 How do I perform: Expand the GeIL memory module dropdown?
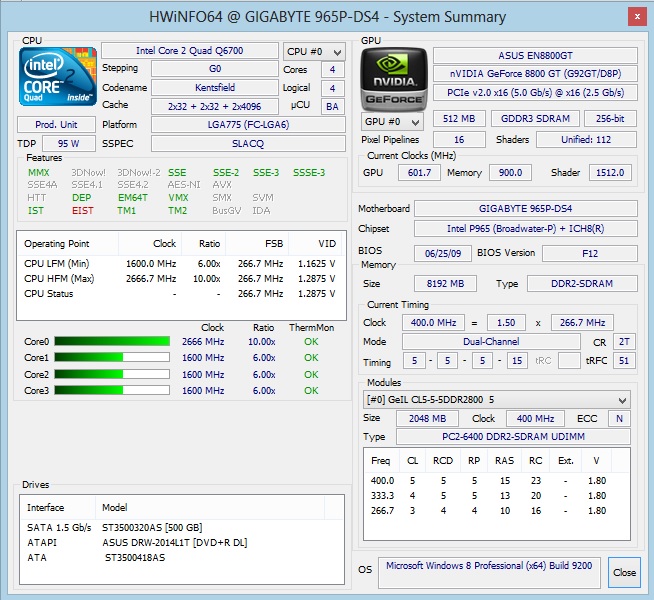(497, 400)
